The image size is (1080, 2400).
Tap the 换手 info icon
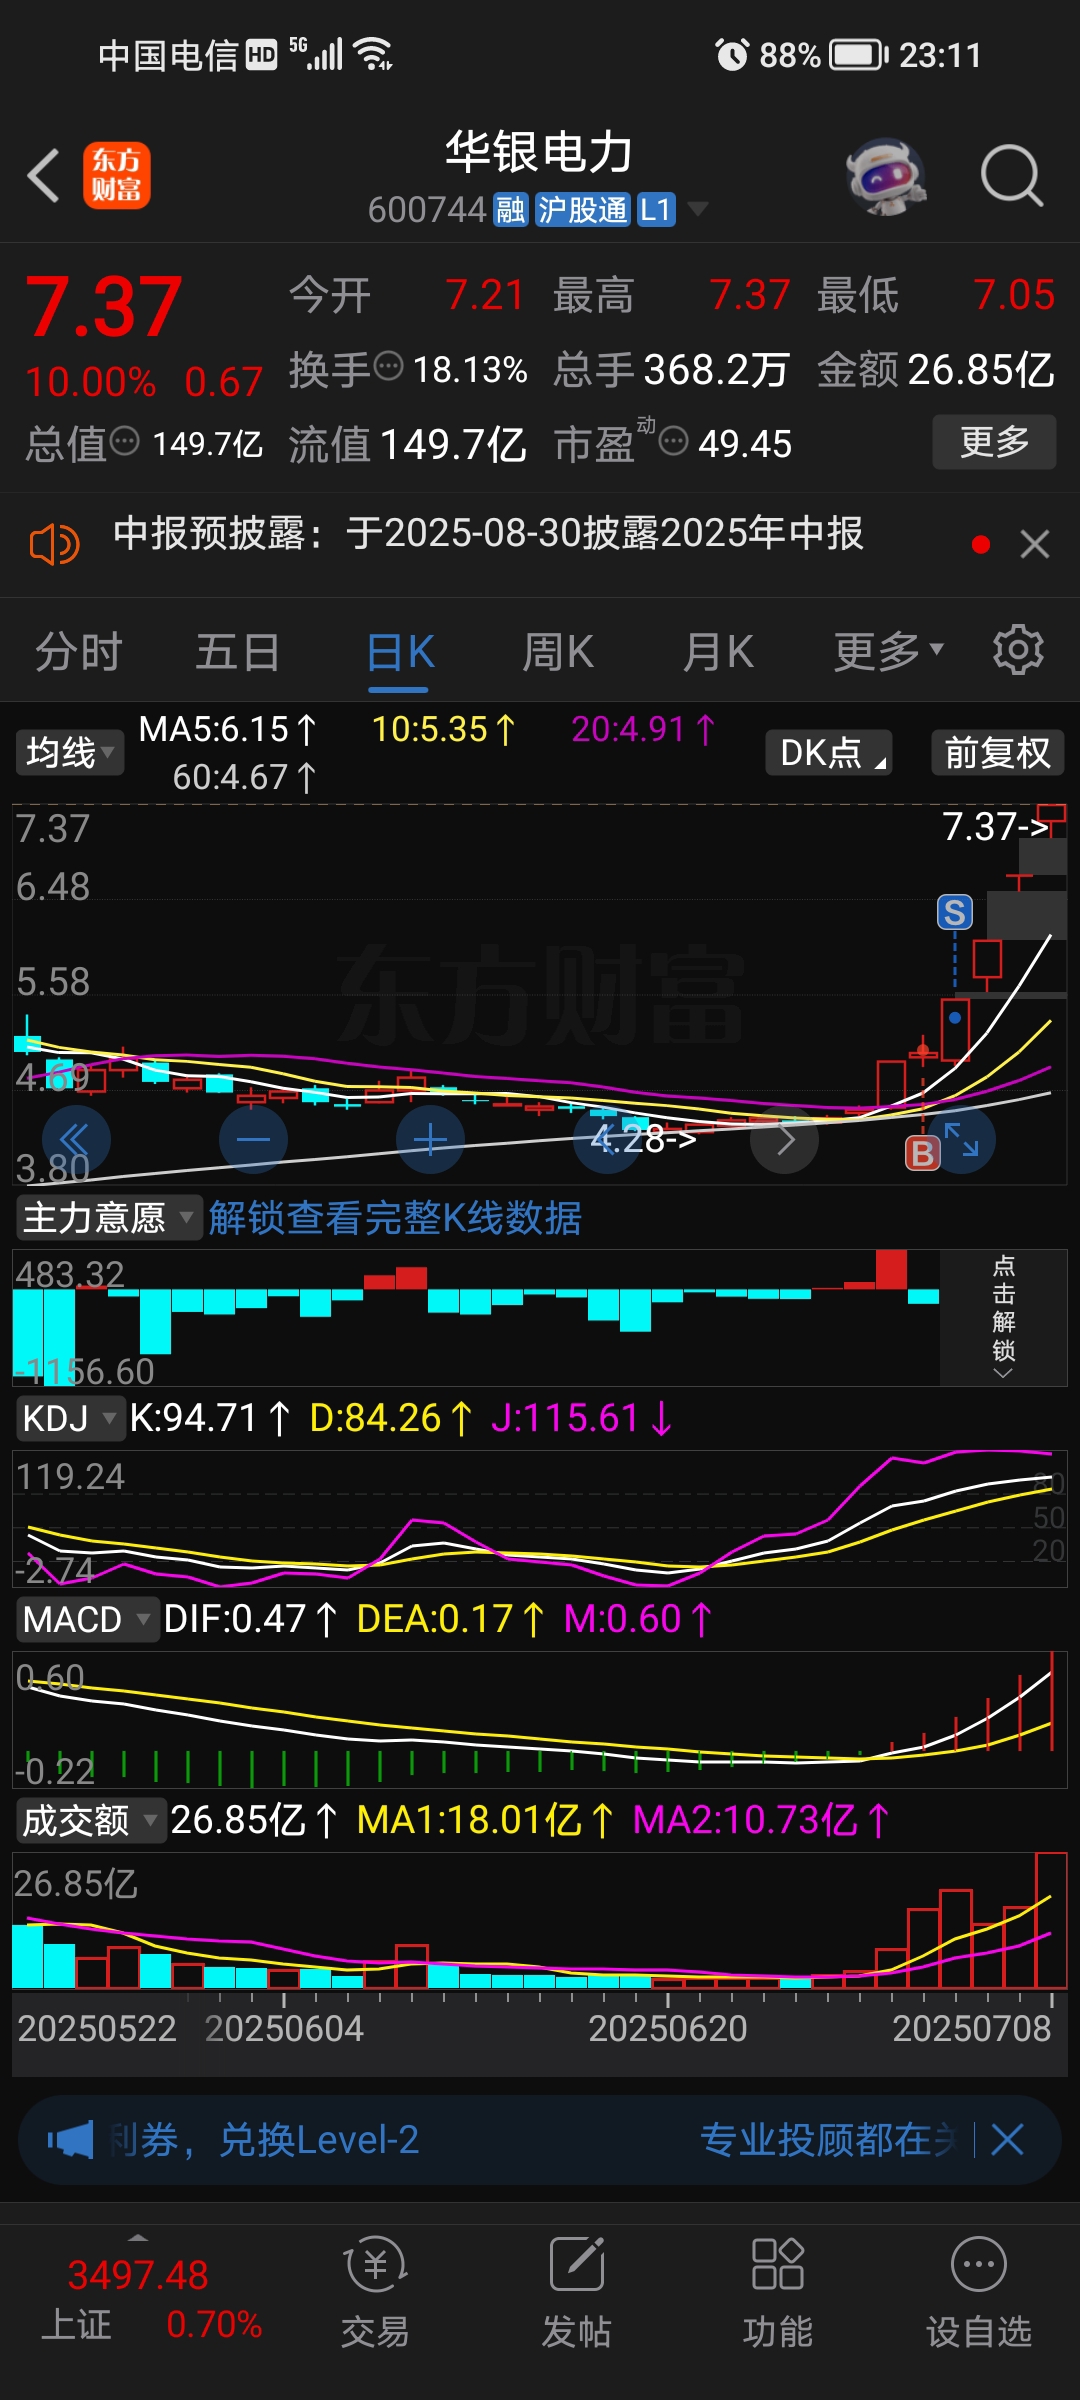coord(388,367)
